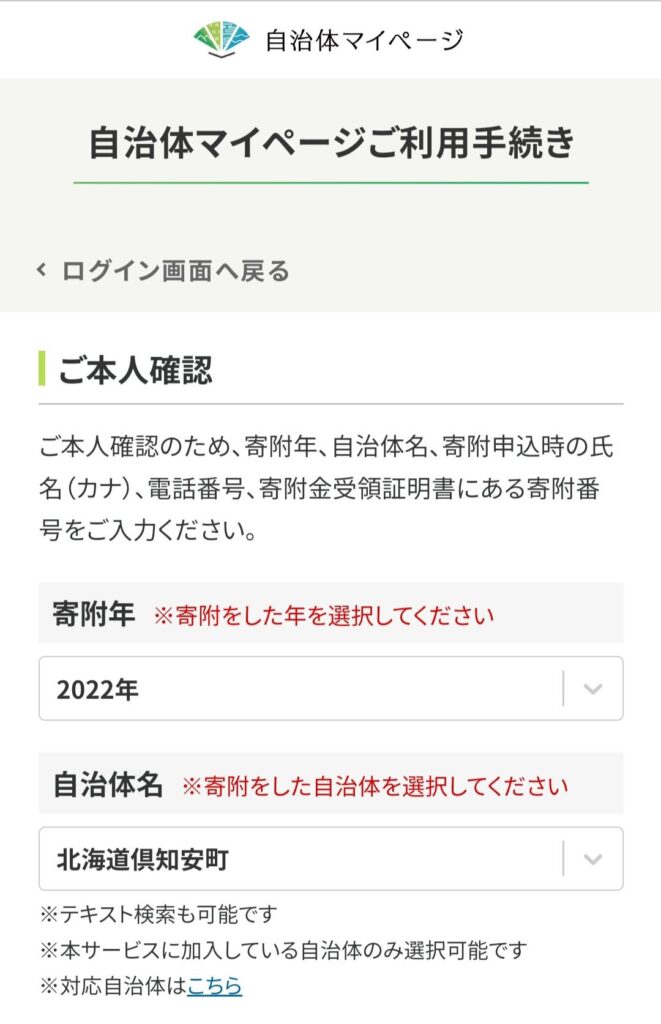Click the 自治体マイページ header title text
The width and height of the screenshot is (661, 1024).
click(x=364, y=40)
